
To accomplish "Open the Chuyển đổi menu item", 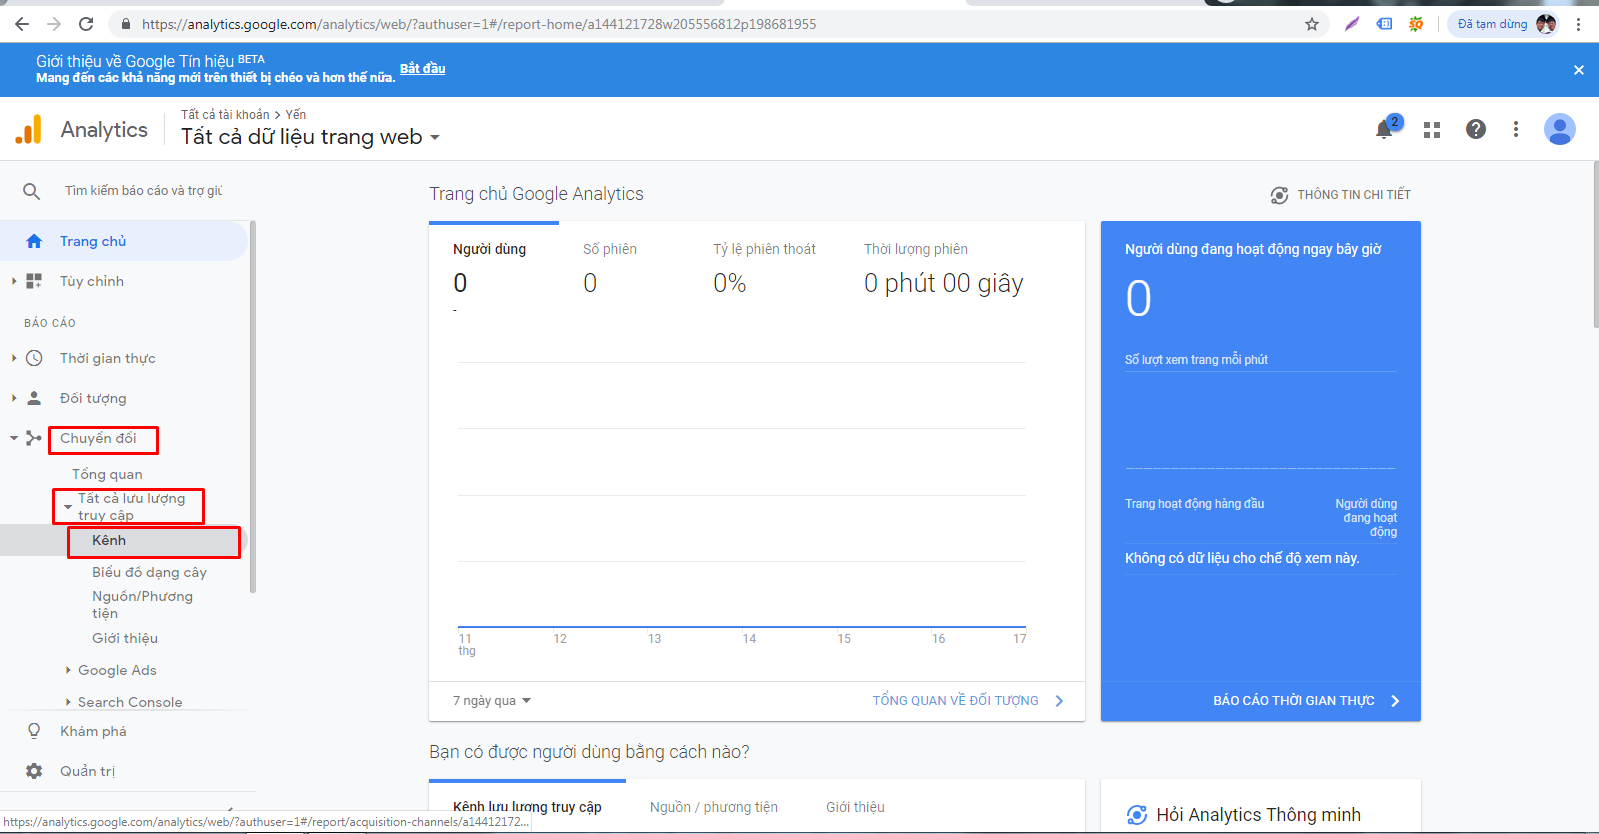I will point(98,438).
